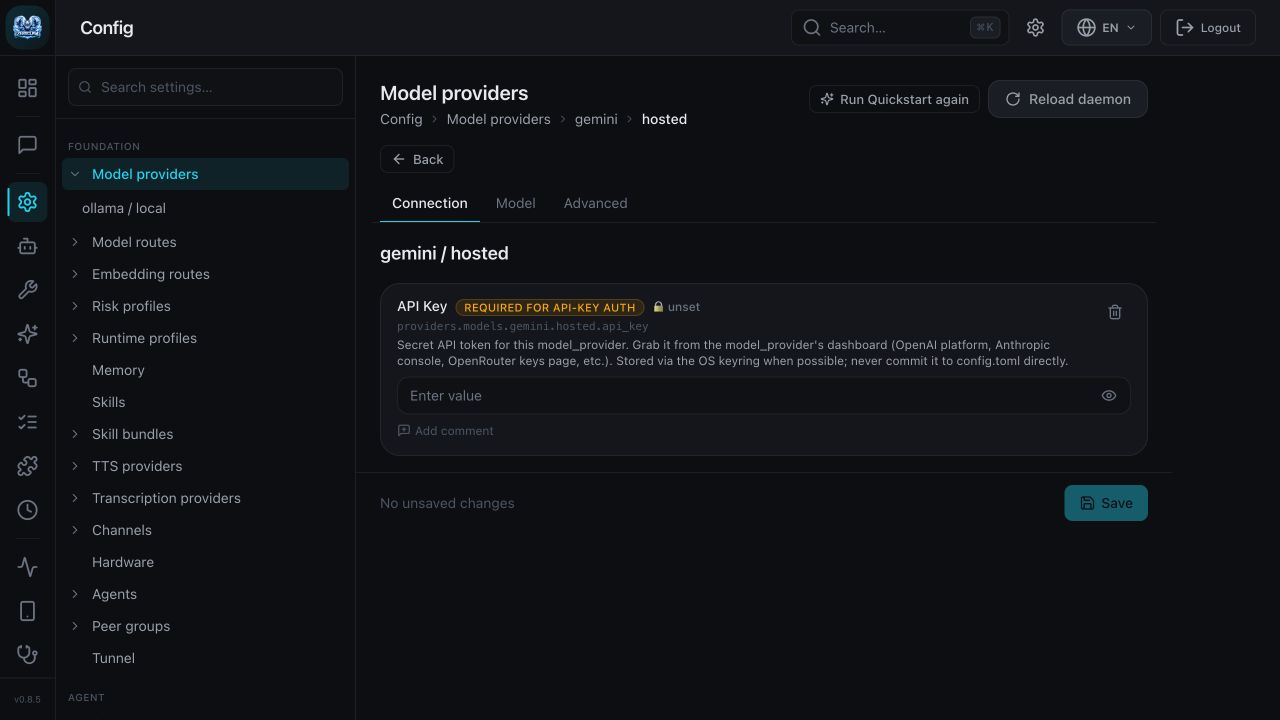Go to gemini in the breadcrumb
1280x720 pixels.
(596, 119)
